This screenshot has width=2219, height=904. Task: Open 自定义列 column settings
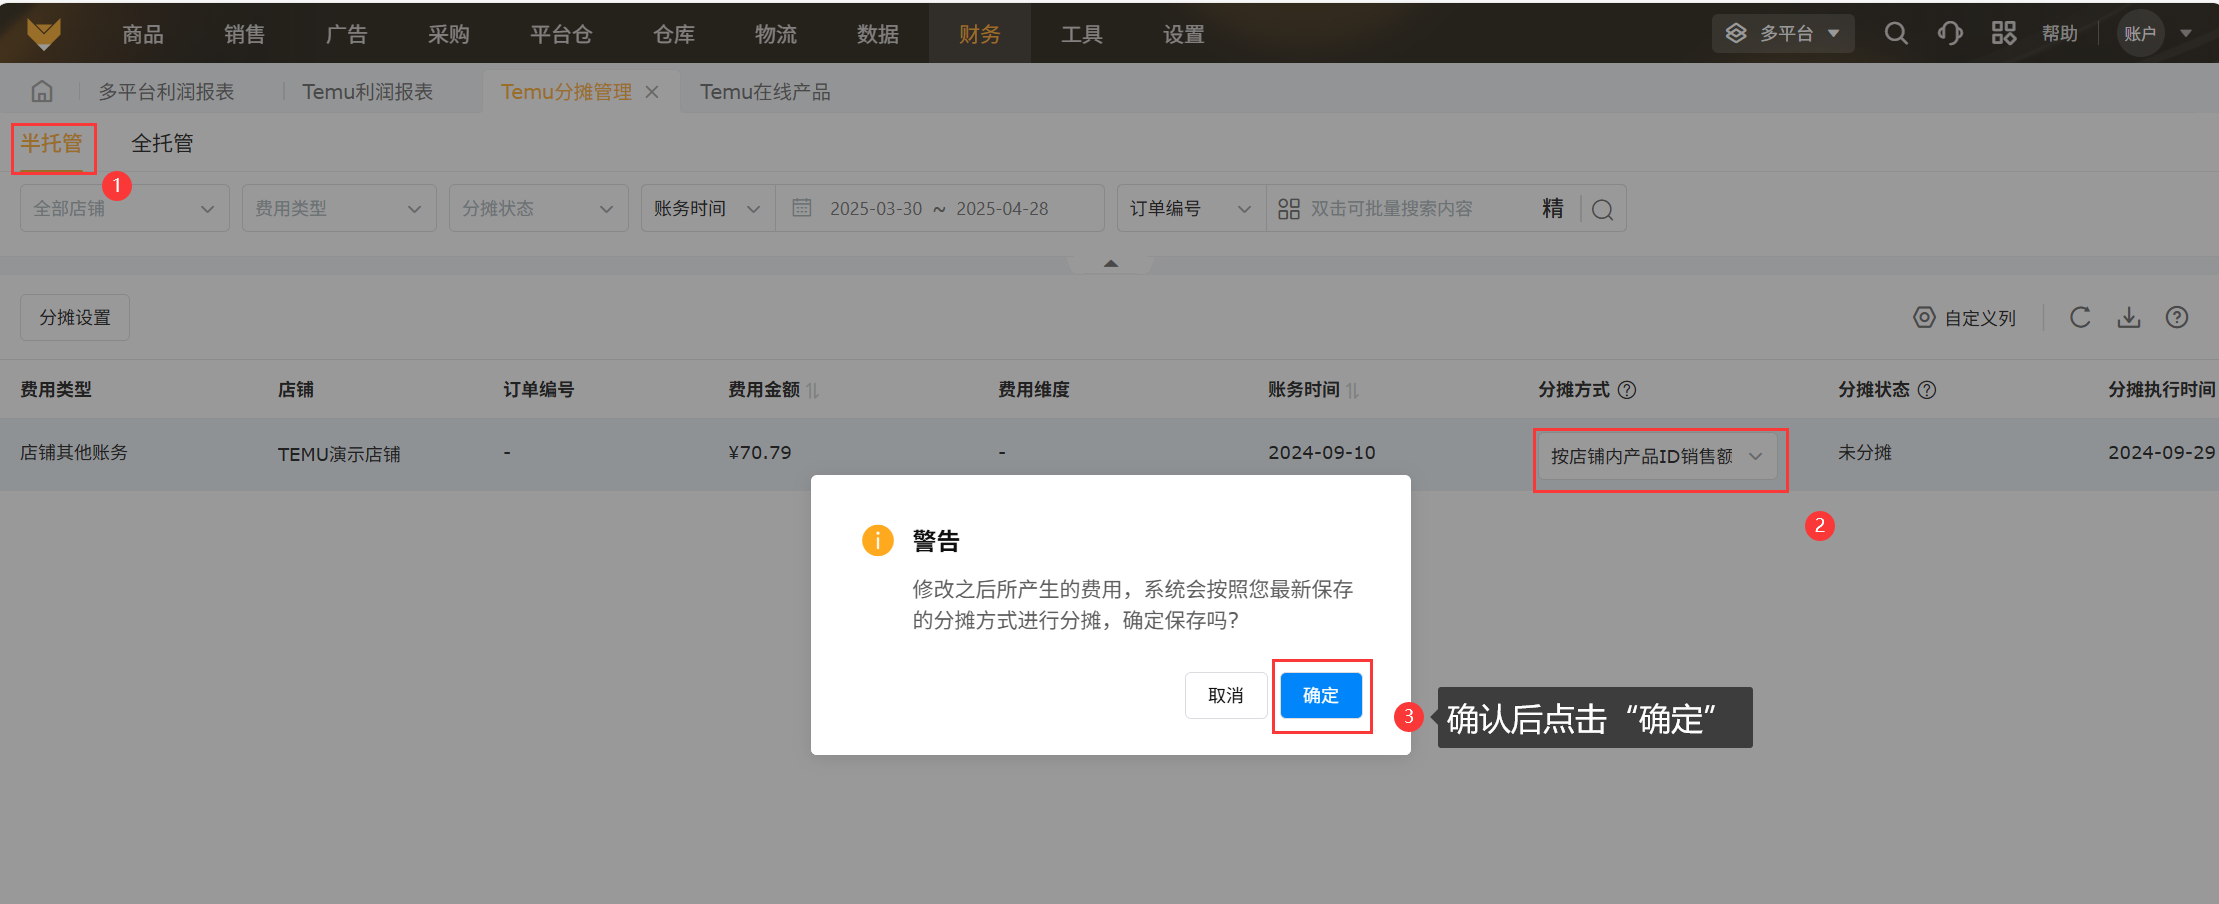(x=1964, y=318)
